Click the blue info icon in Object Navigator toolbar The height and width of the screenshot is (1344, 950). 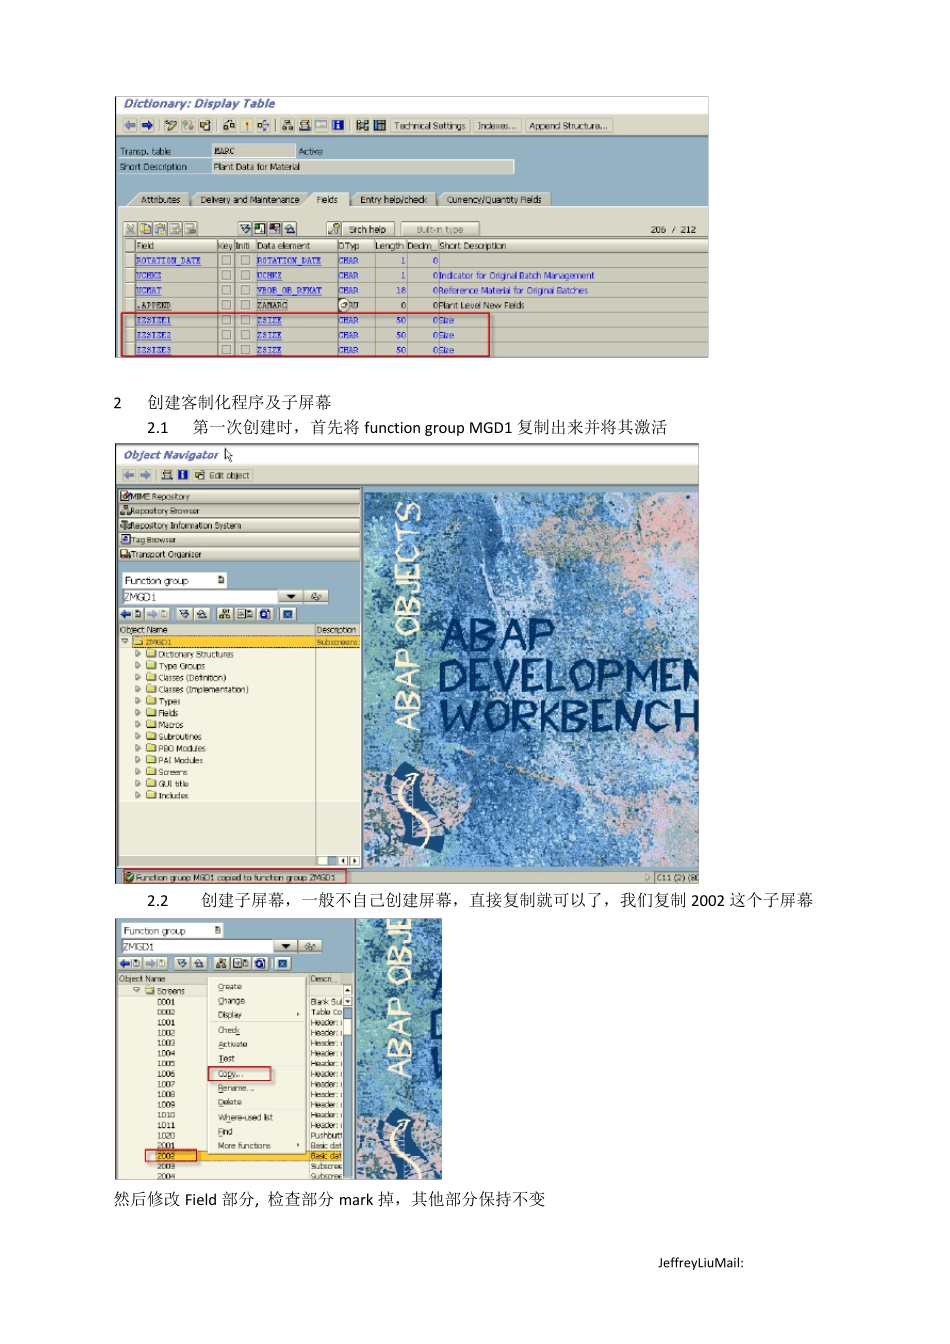pyautogui.click(x=183, y=475)
